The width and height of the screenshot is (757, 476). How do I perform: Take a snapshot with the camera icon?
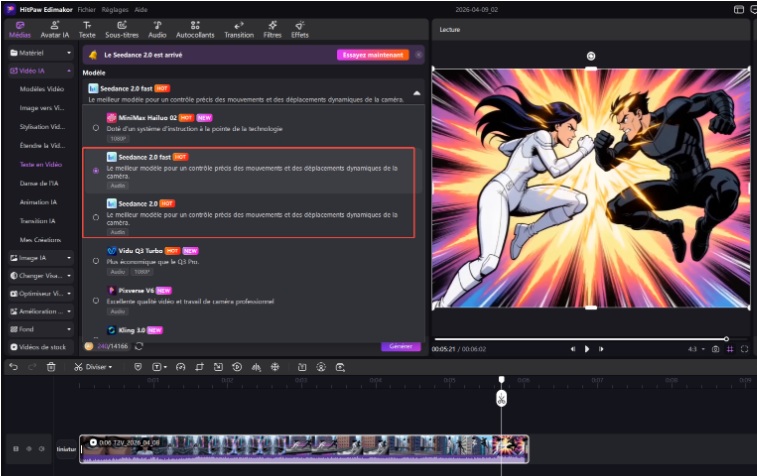(x=716, y=349)
